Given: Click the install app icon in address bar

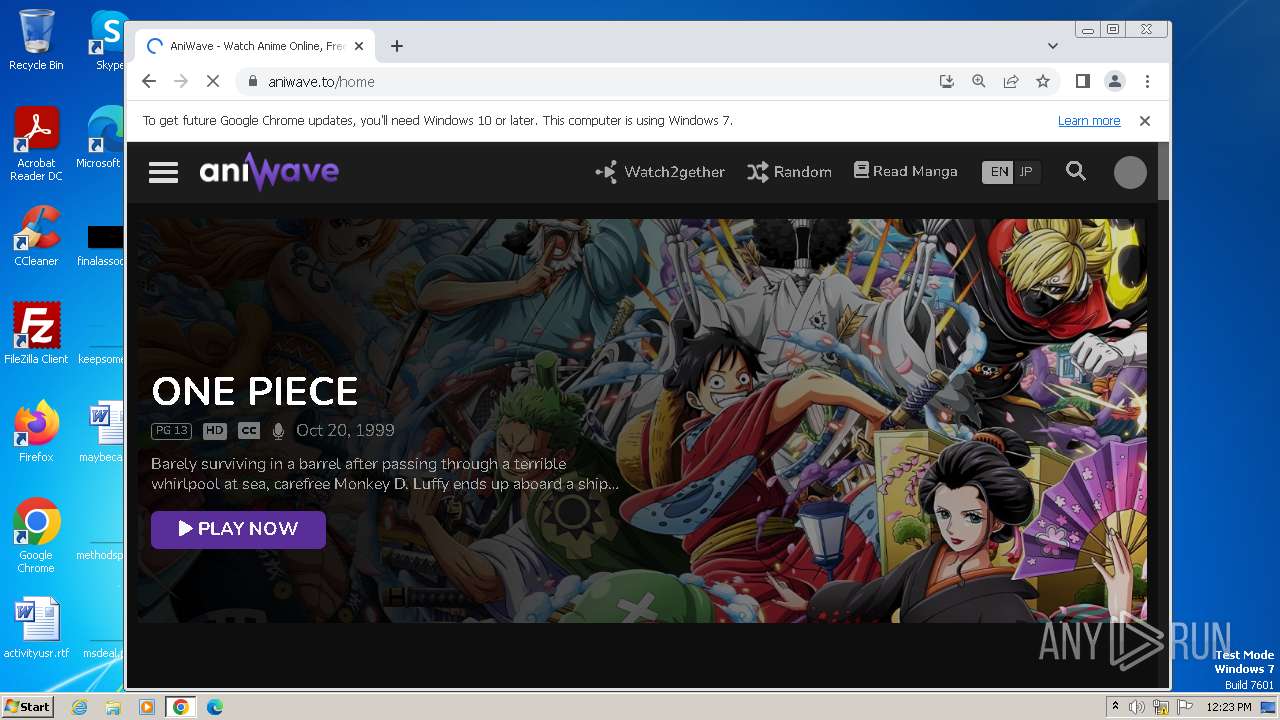Looking at the screenshot, I should (x=946, y=82).
